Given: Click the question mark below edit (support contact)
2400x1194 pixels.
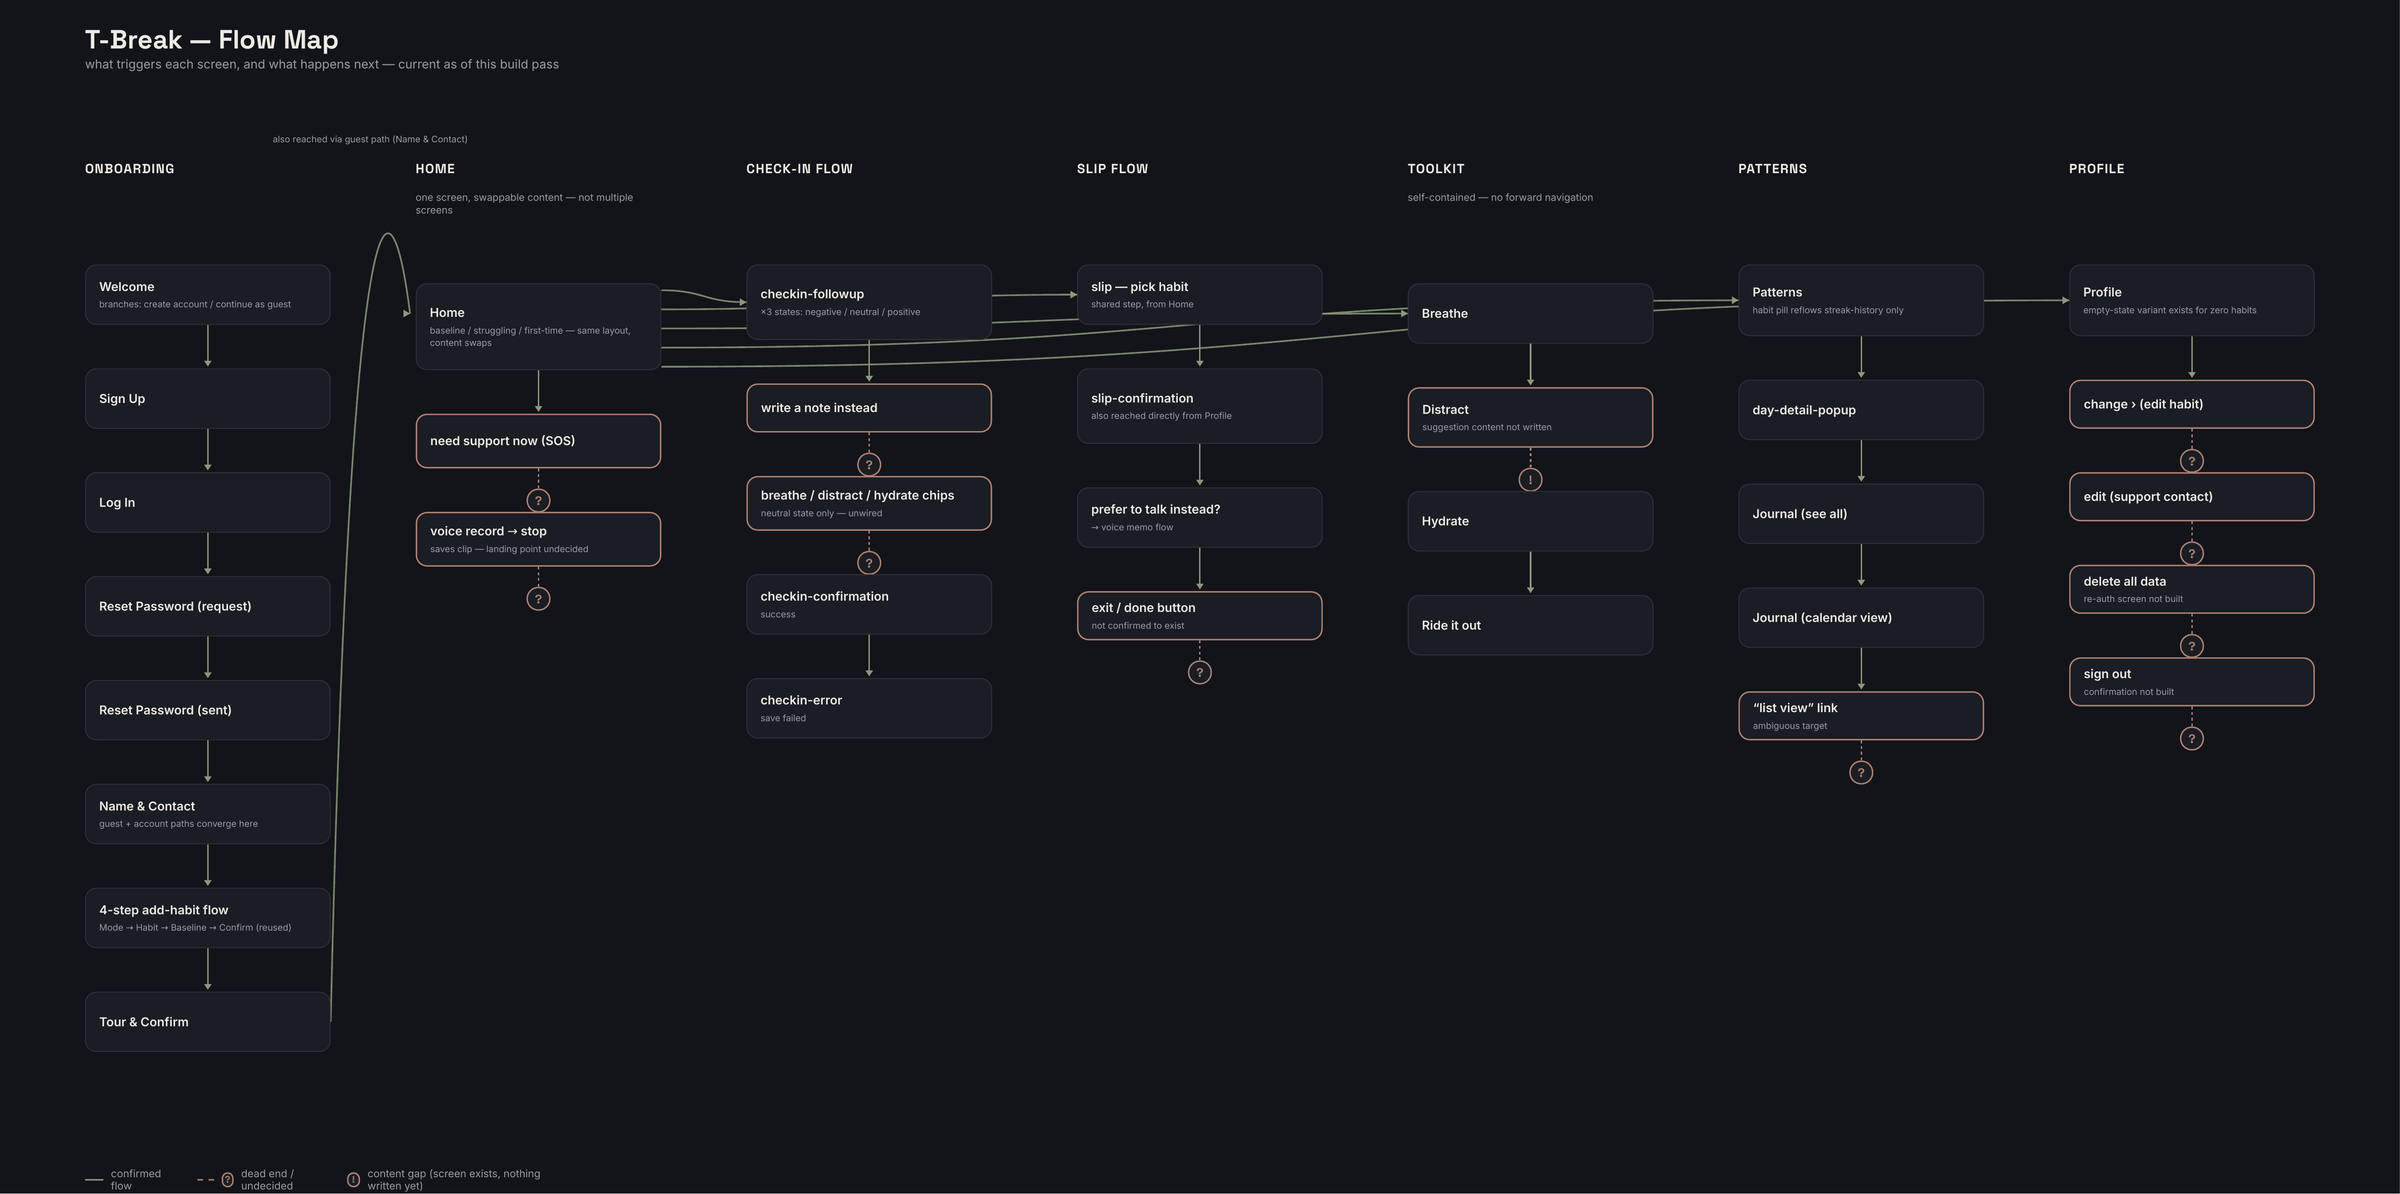Looking at the screenshot, I should tap(2192, 553).
